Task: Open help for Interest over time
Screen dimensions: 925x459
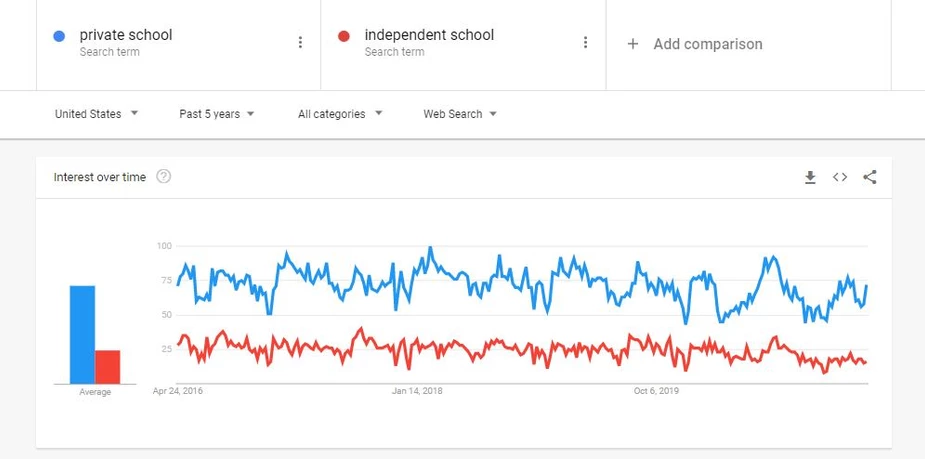Action: pos(163,176)
